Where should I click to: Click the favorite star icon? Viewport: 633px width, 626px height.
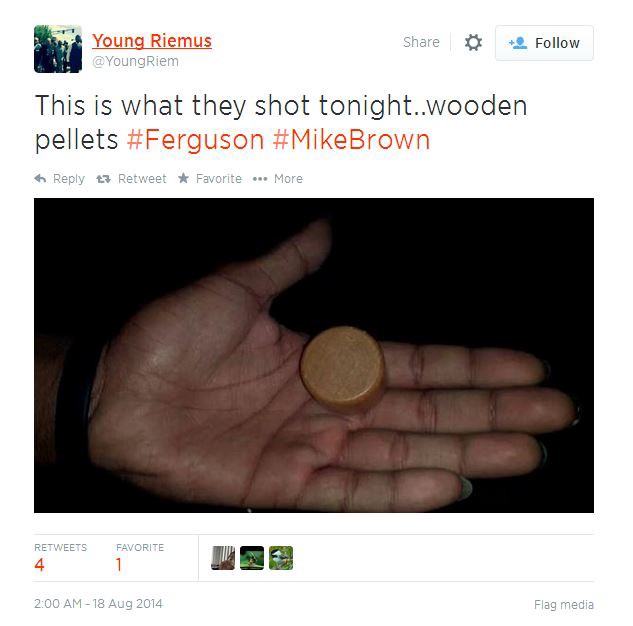click(183, 178)
